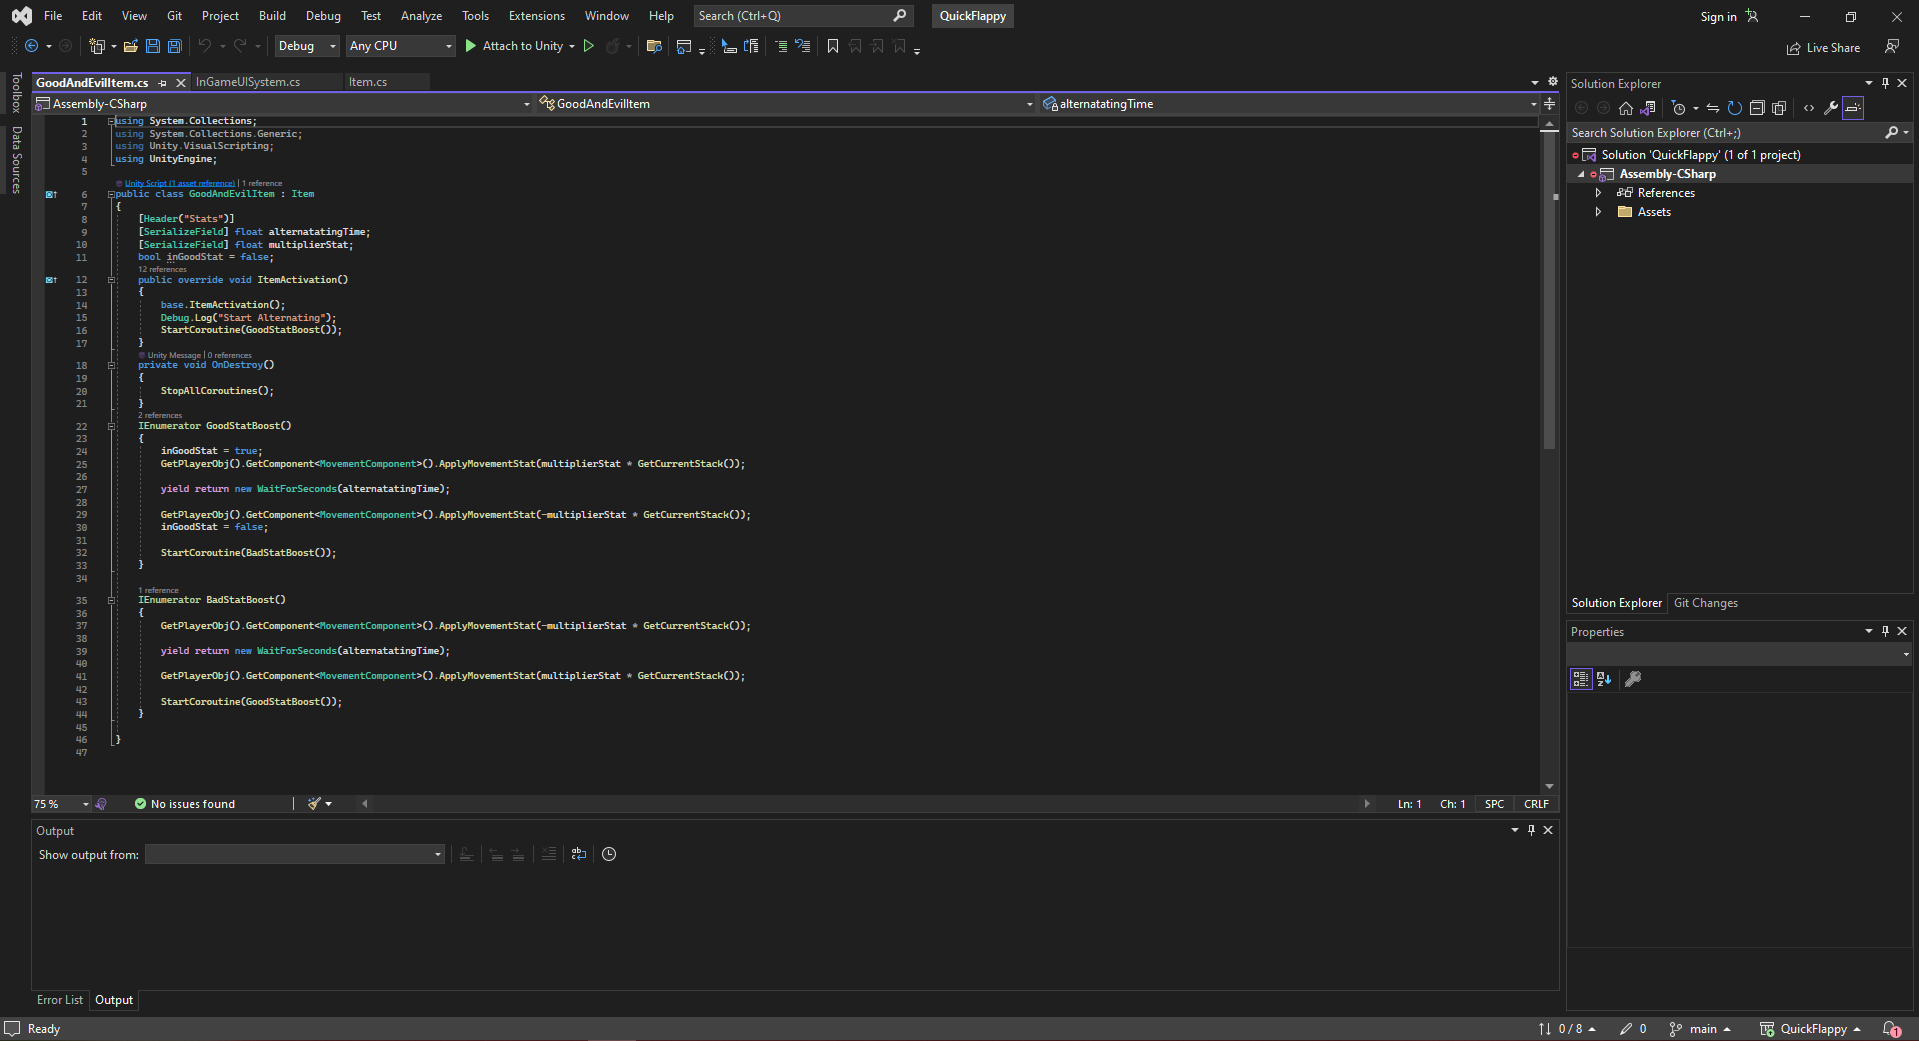Open the 75 % zoom dropdown
1919x1041 pixels.
tap(61, 804)
